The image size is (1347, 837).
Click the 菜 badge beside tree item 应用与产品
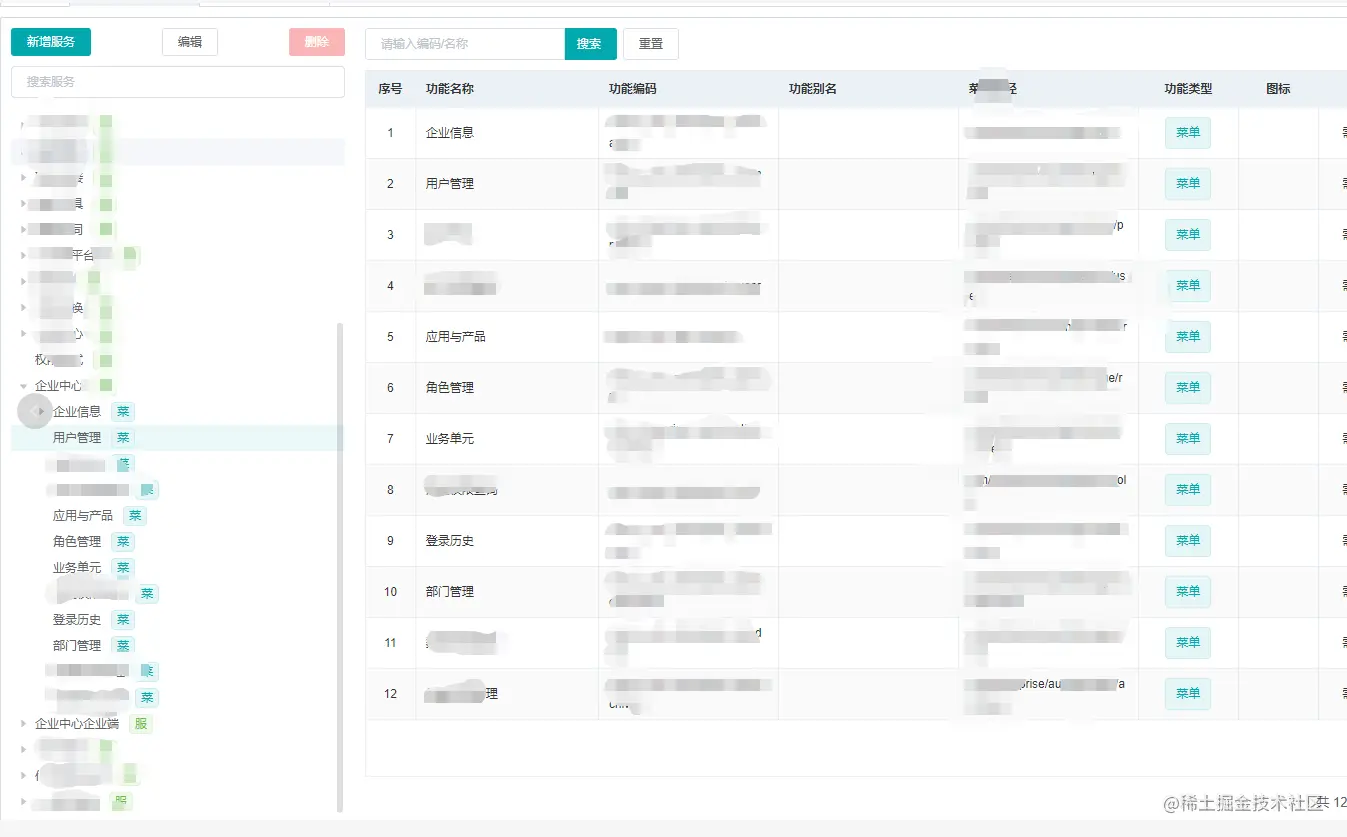tap(135, 516)
